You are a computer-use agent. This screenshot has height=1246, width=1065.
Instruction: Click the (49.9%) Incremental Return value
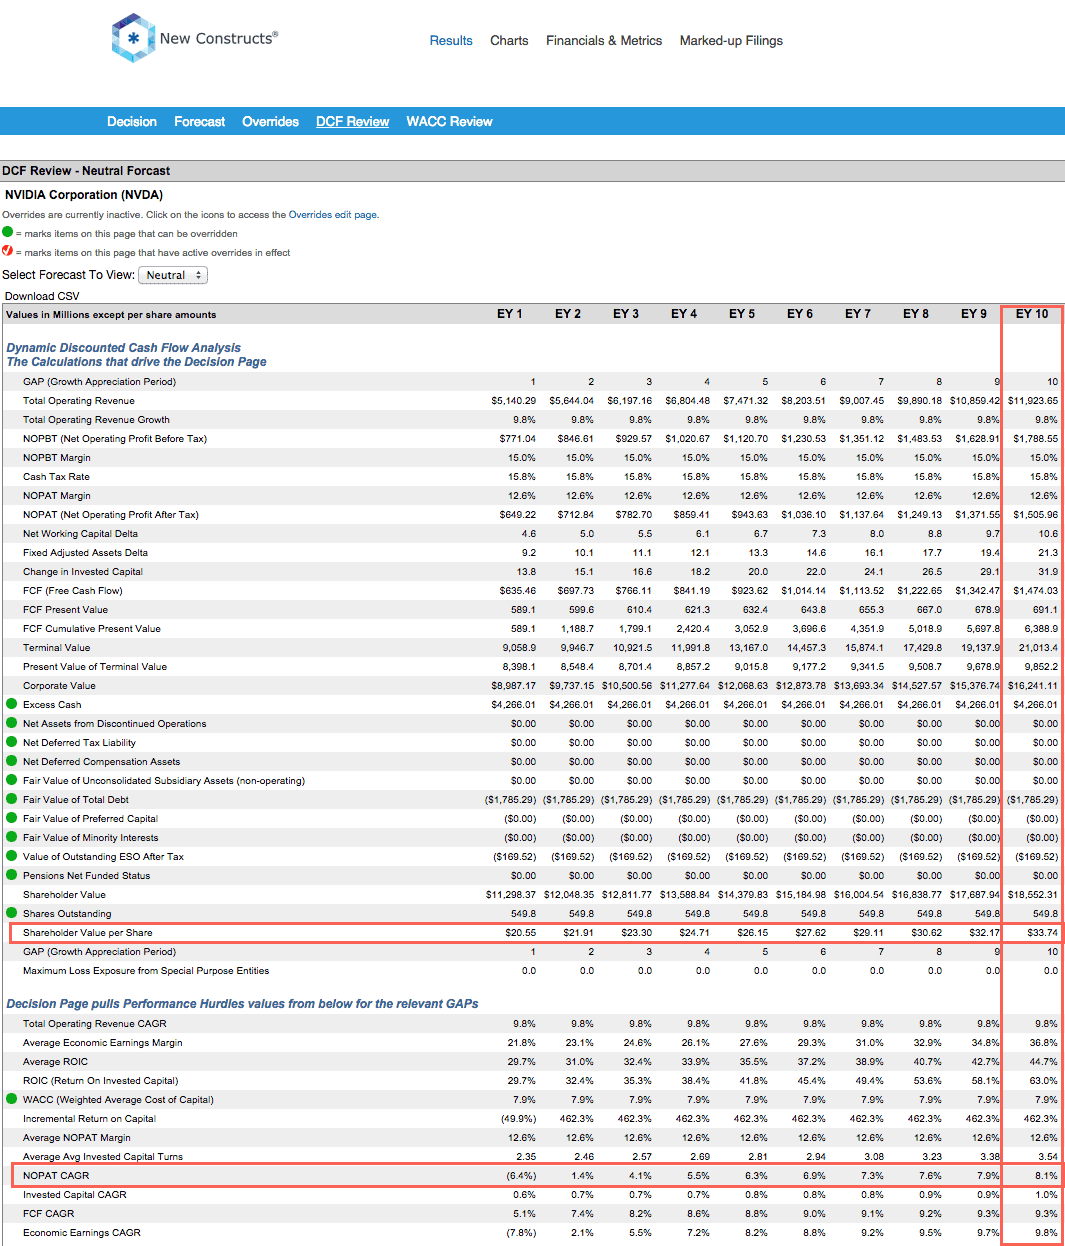pos(518,1119)
